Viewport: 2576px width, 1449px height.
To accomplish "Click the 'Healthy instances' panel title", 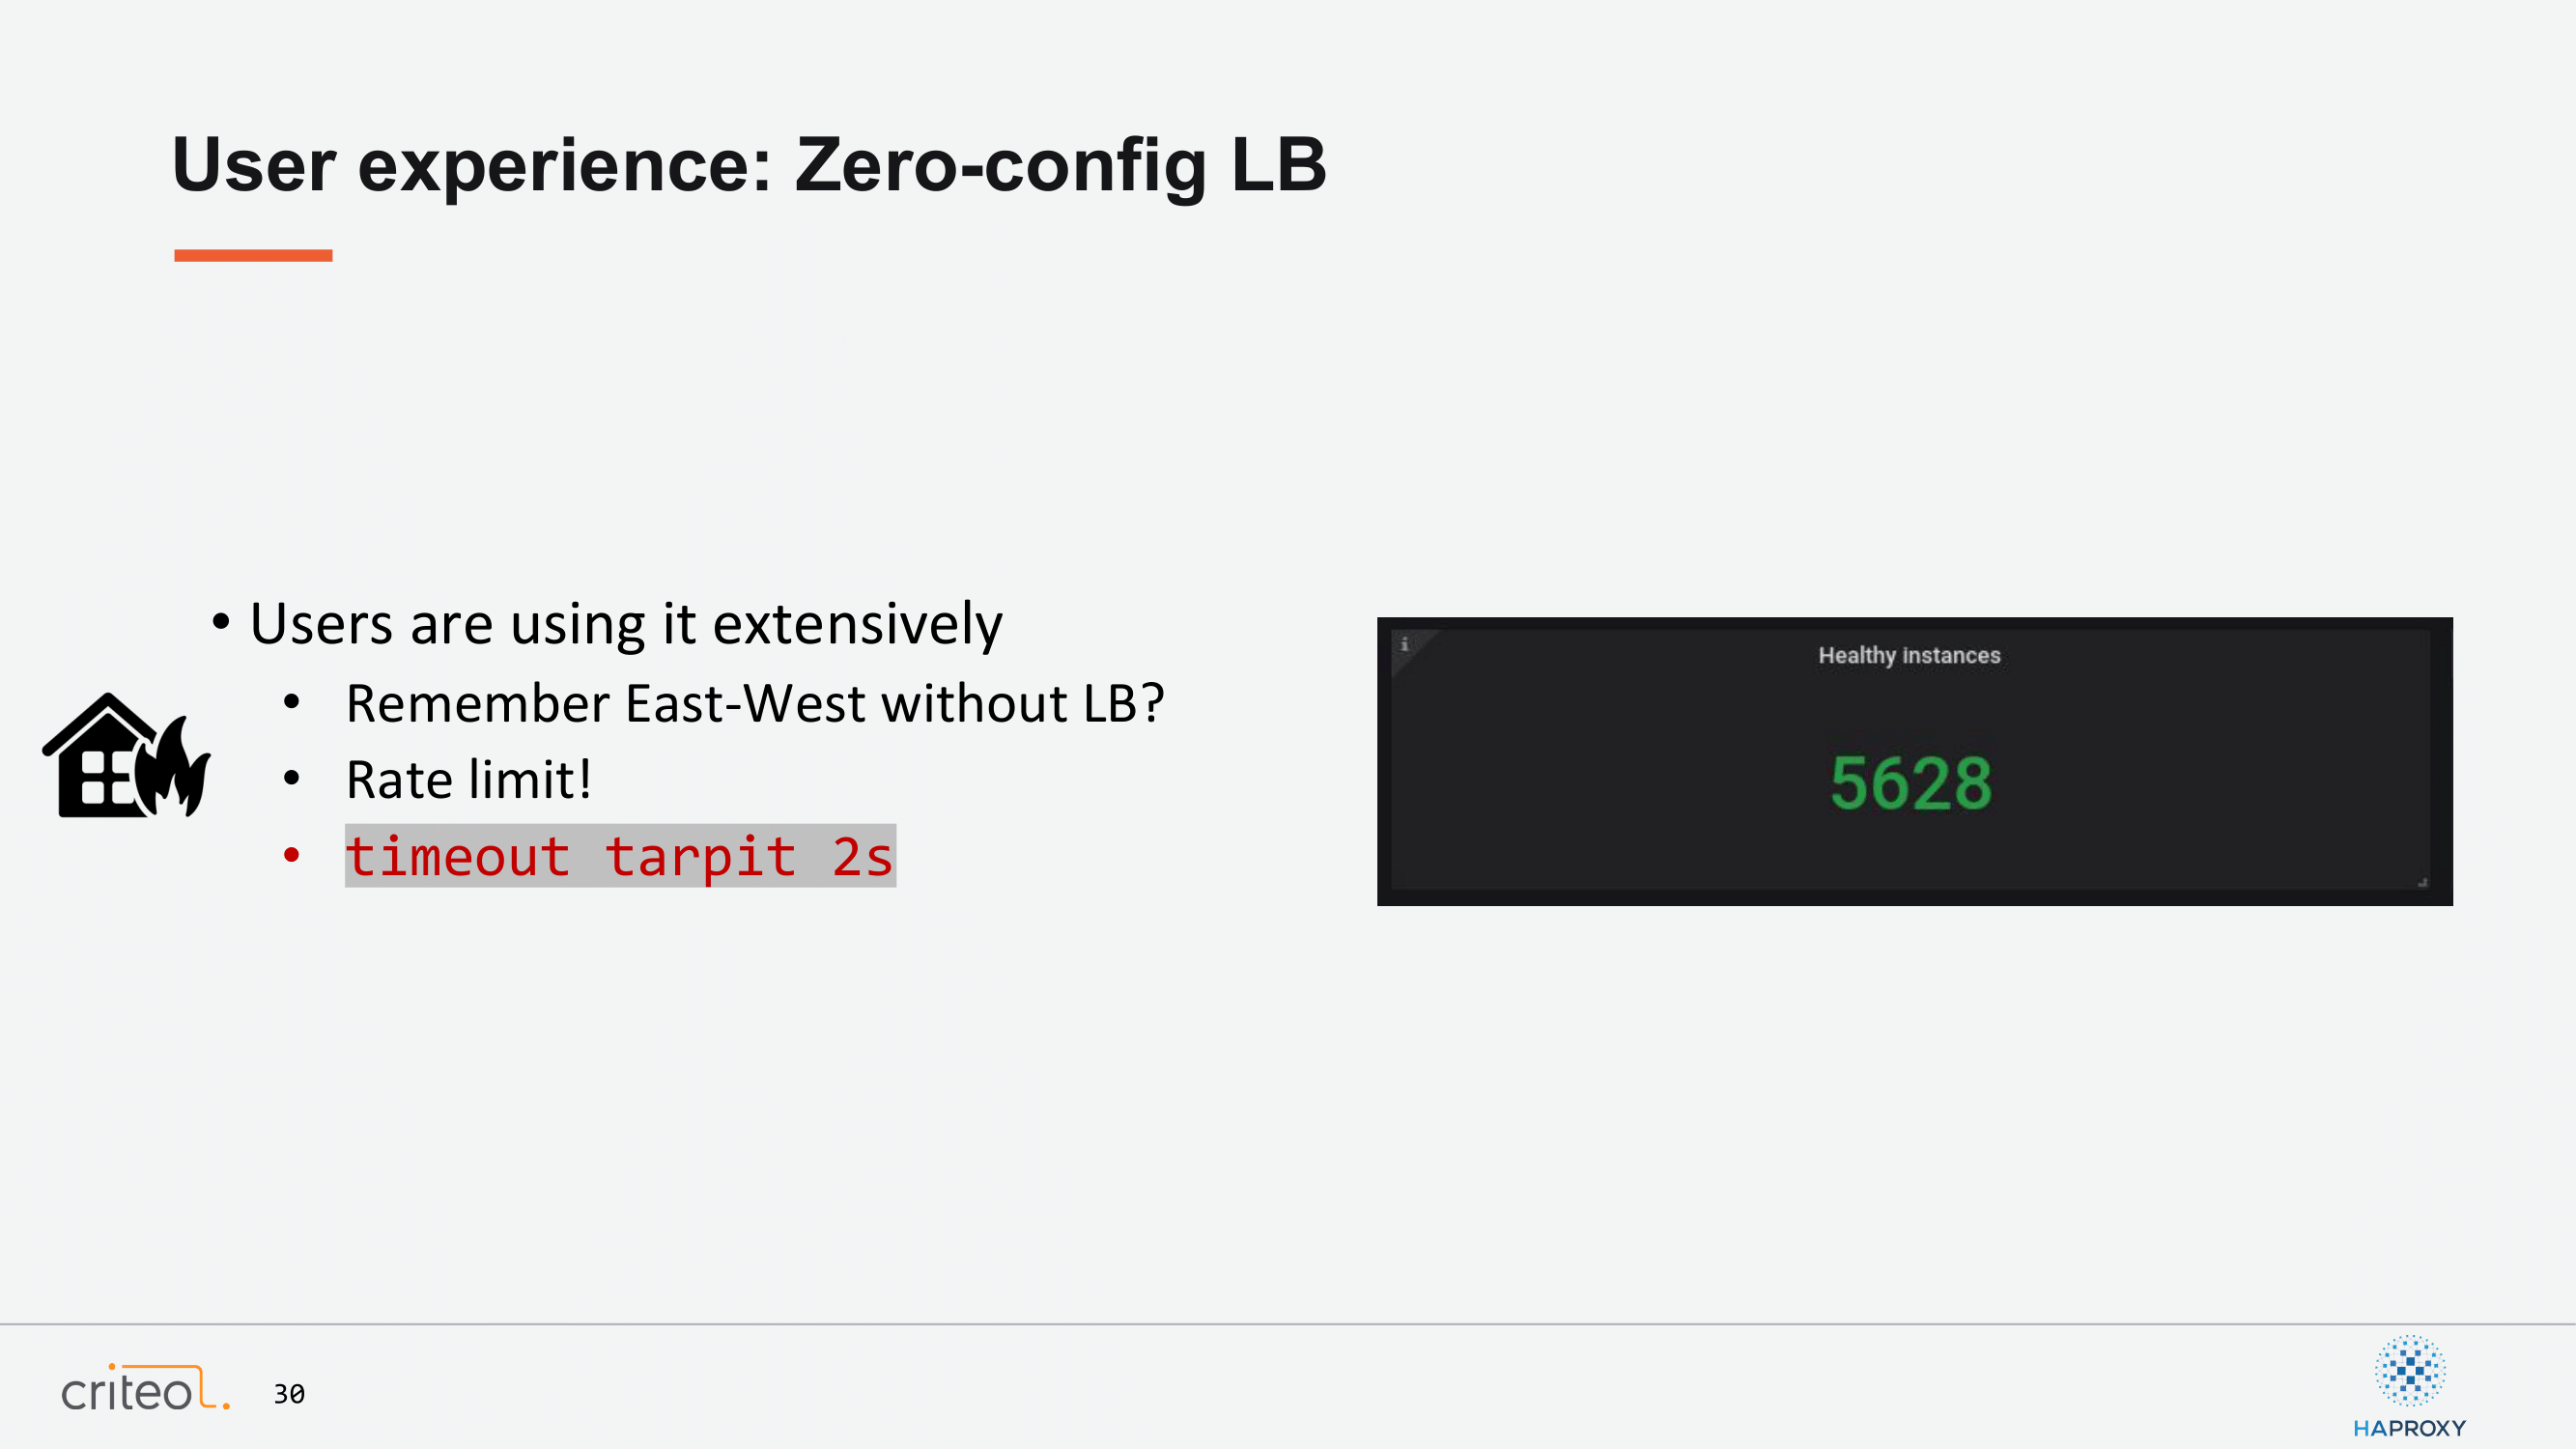I will pos(1909,655).
